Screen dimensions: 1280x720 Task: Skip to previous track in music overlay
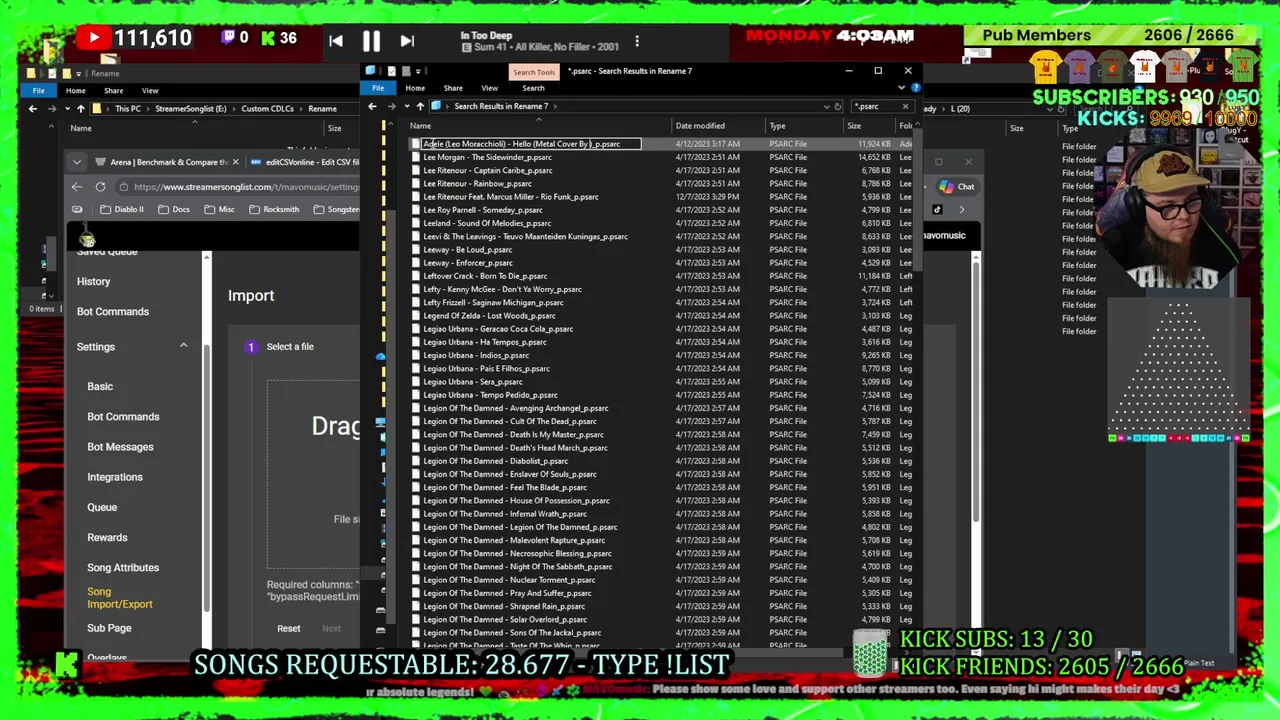(336, 41)
